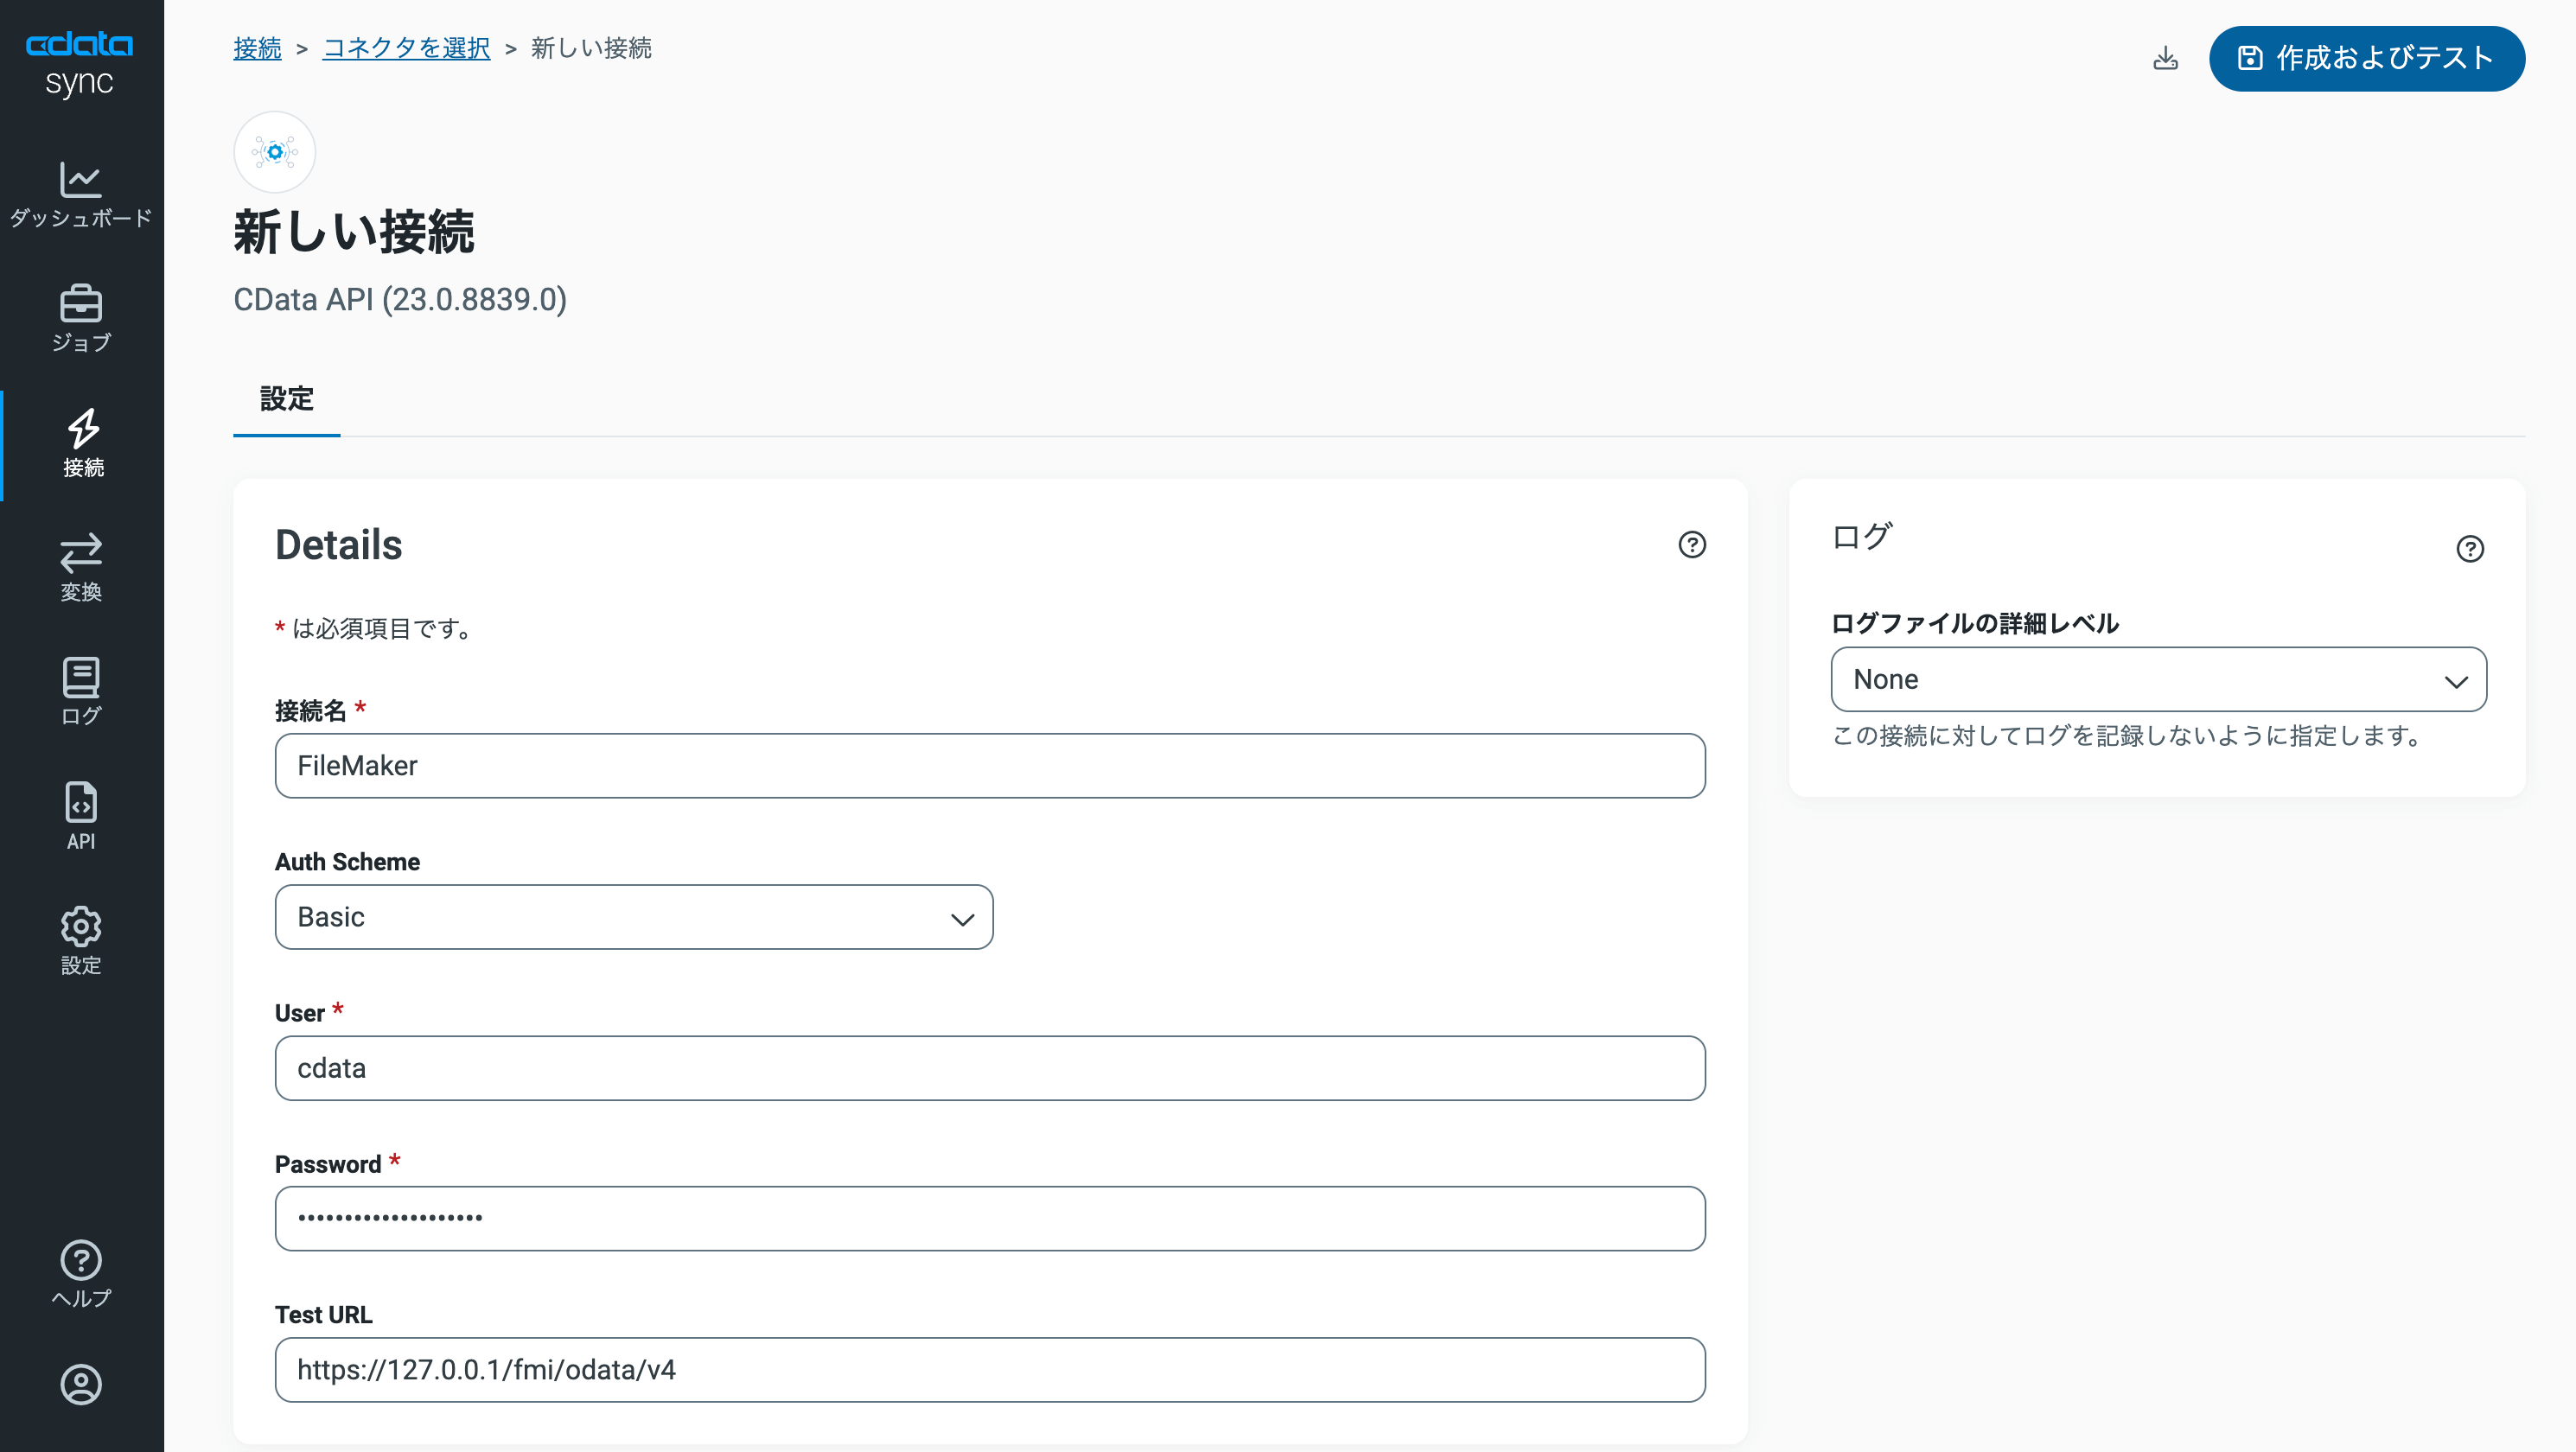The height and width of the screenshot is (1452, 2576).
Task: Open the ダッシュボード (Dashboard) sidebar icon
Action: point(81,194)
